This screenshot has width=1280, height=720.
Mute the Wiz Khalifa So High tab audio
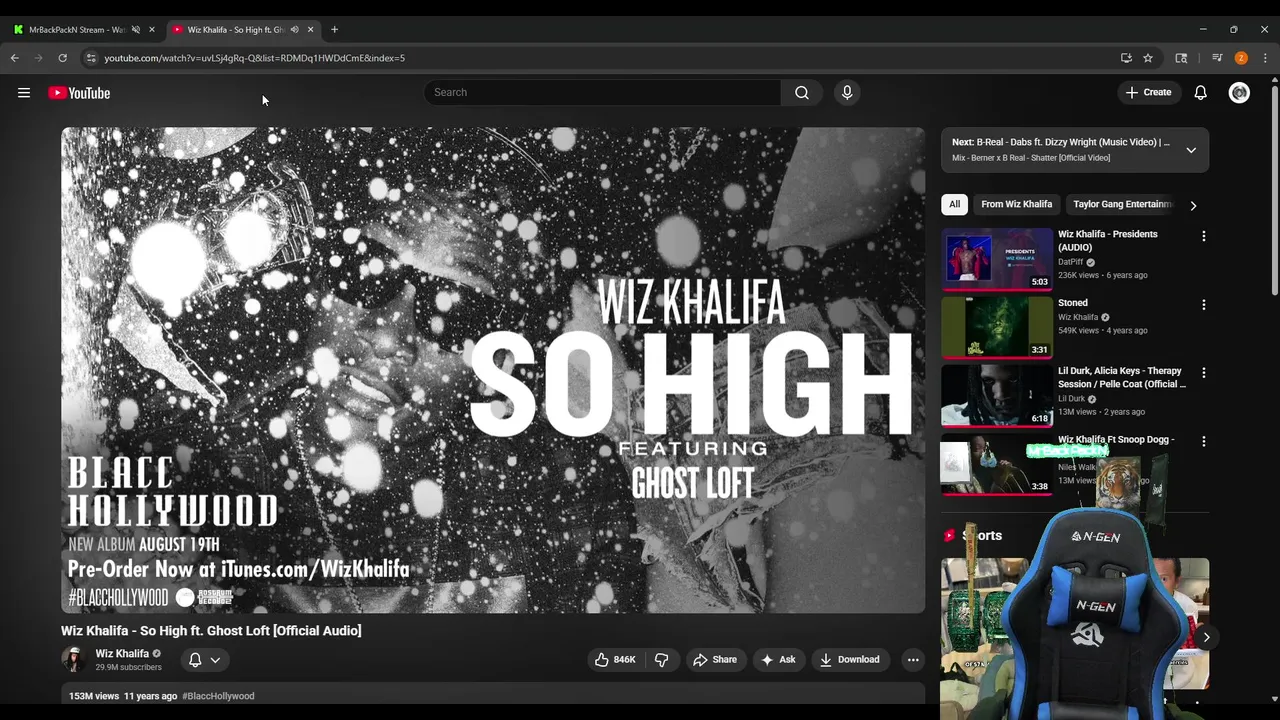pos(294,29)
